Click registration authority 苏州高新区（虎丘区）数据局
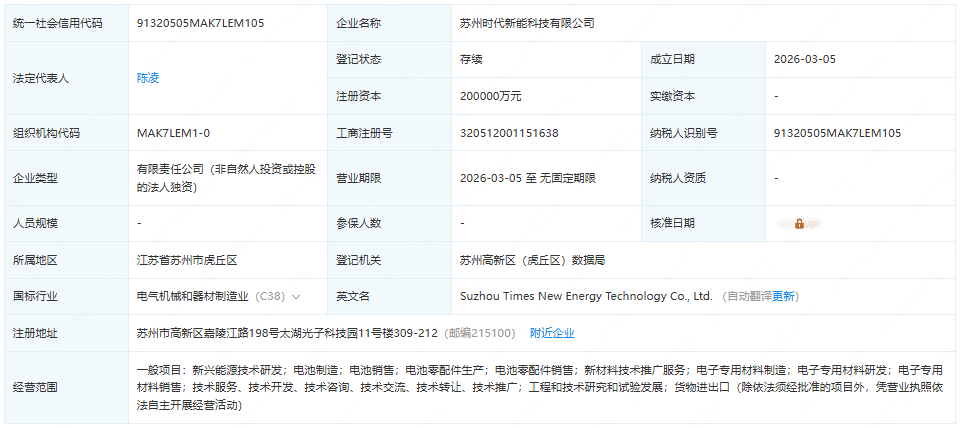The height and width of the screenshot is (428, 960). (532, 260)
